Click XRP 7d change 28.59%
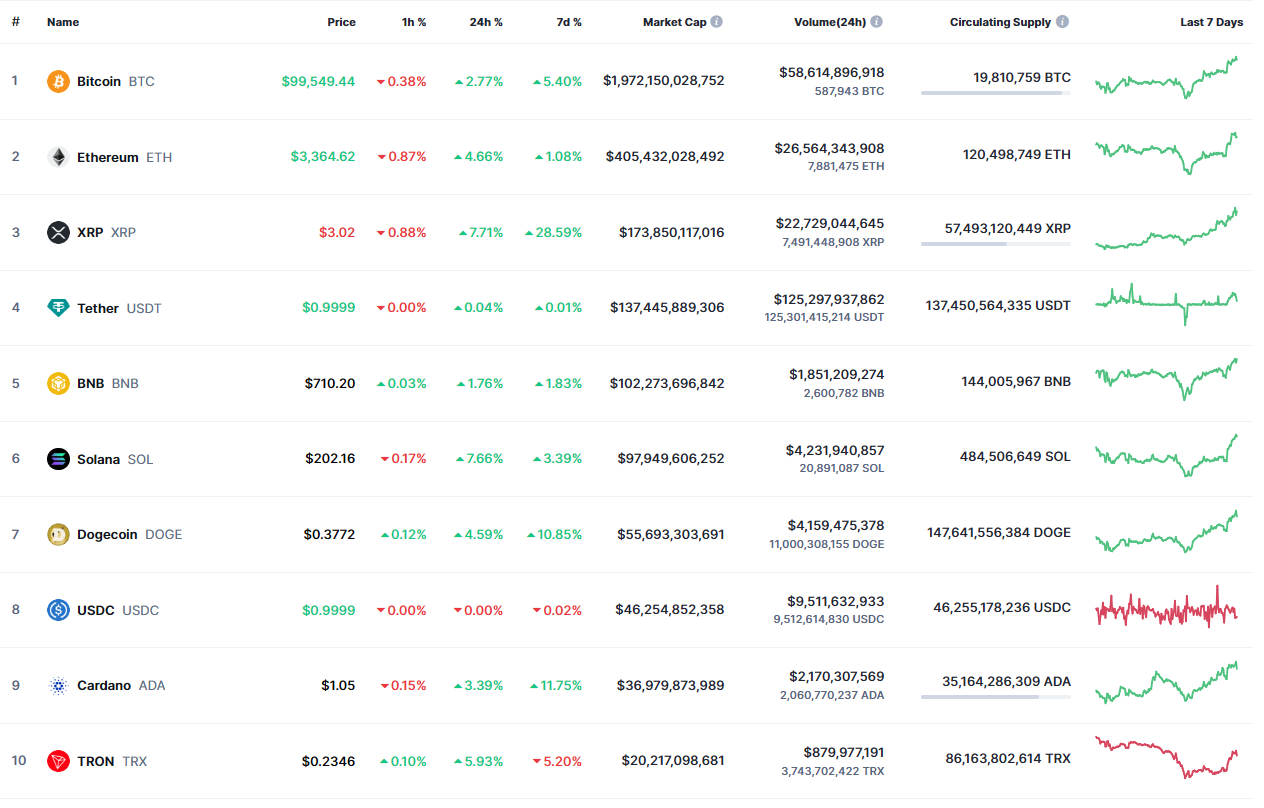 click(x=553, y=232)
